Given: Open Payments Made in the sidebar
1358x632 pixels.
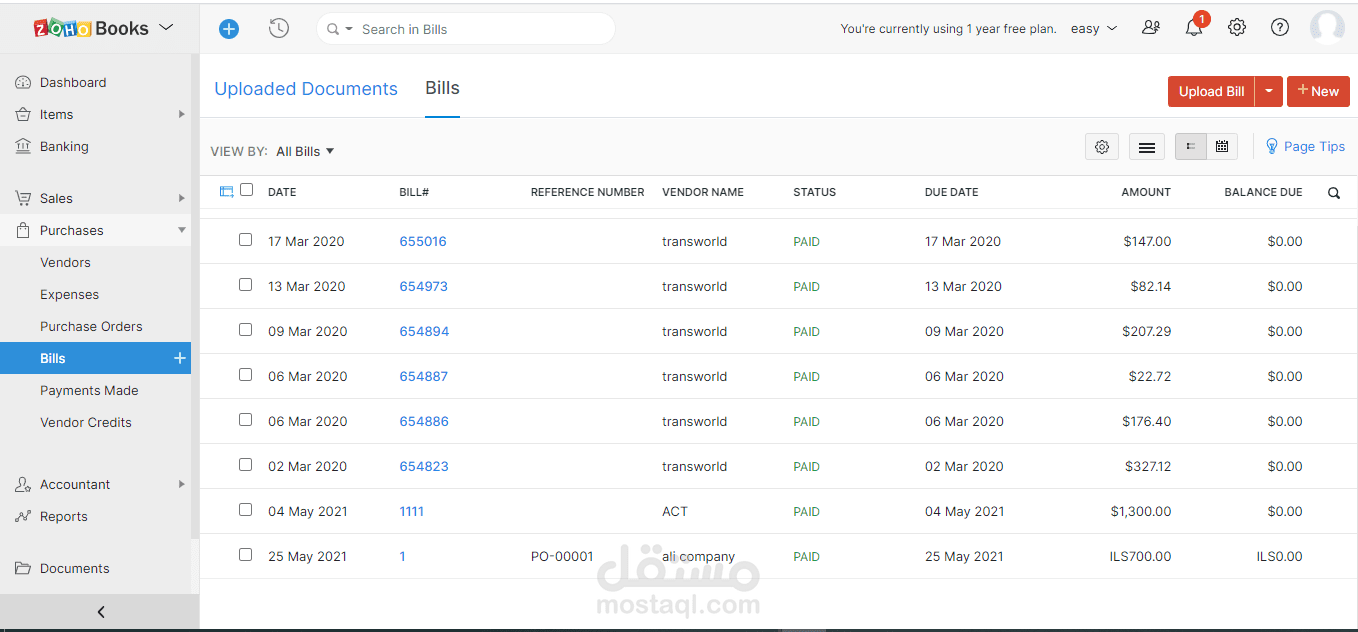Looking at the screenshot, I should [x=89, y=390].
